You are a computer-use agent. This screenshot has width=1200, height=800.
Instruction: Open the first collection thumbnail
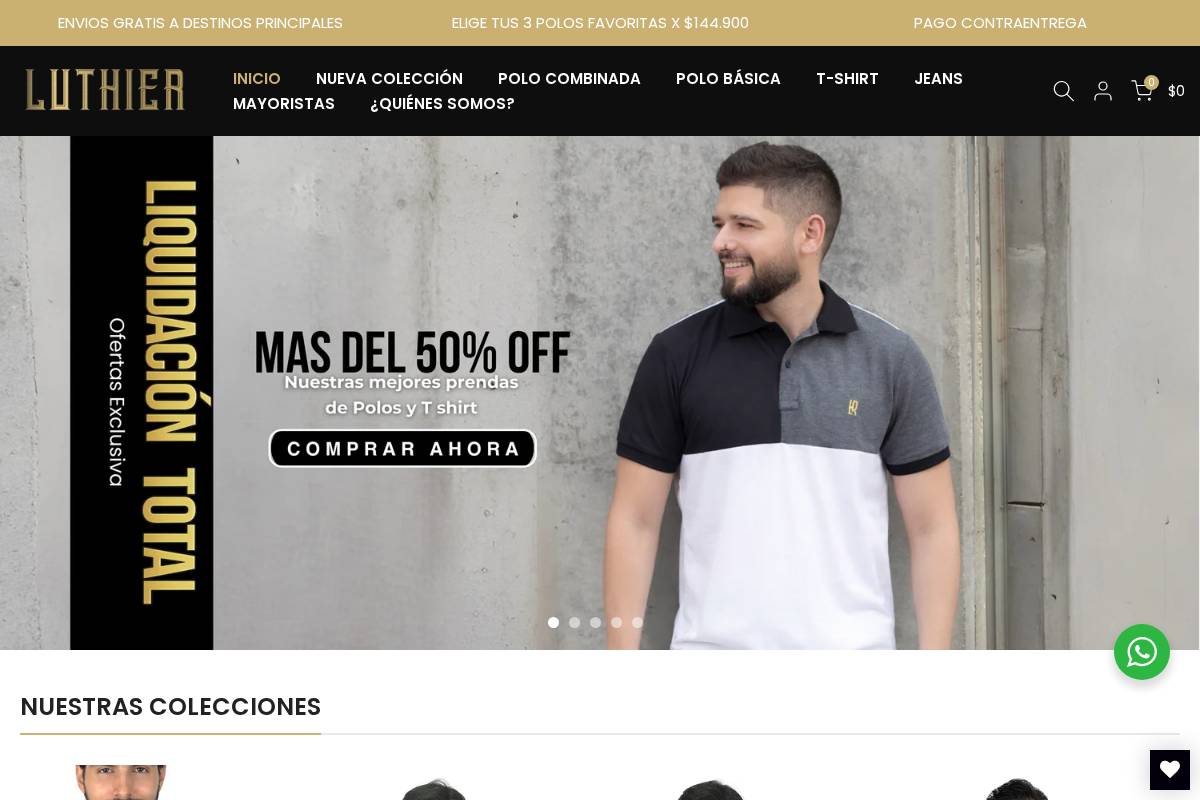(121, 782)
